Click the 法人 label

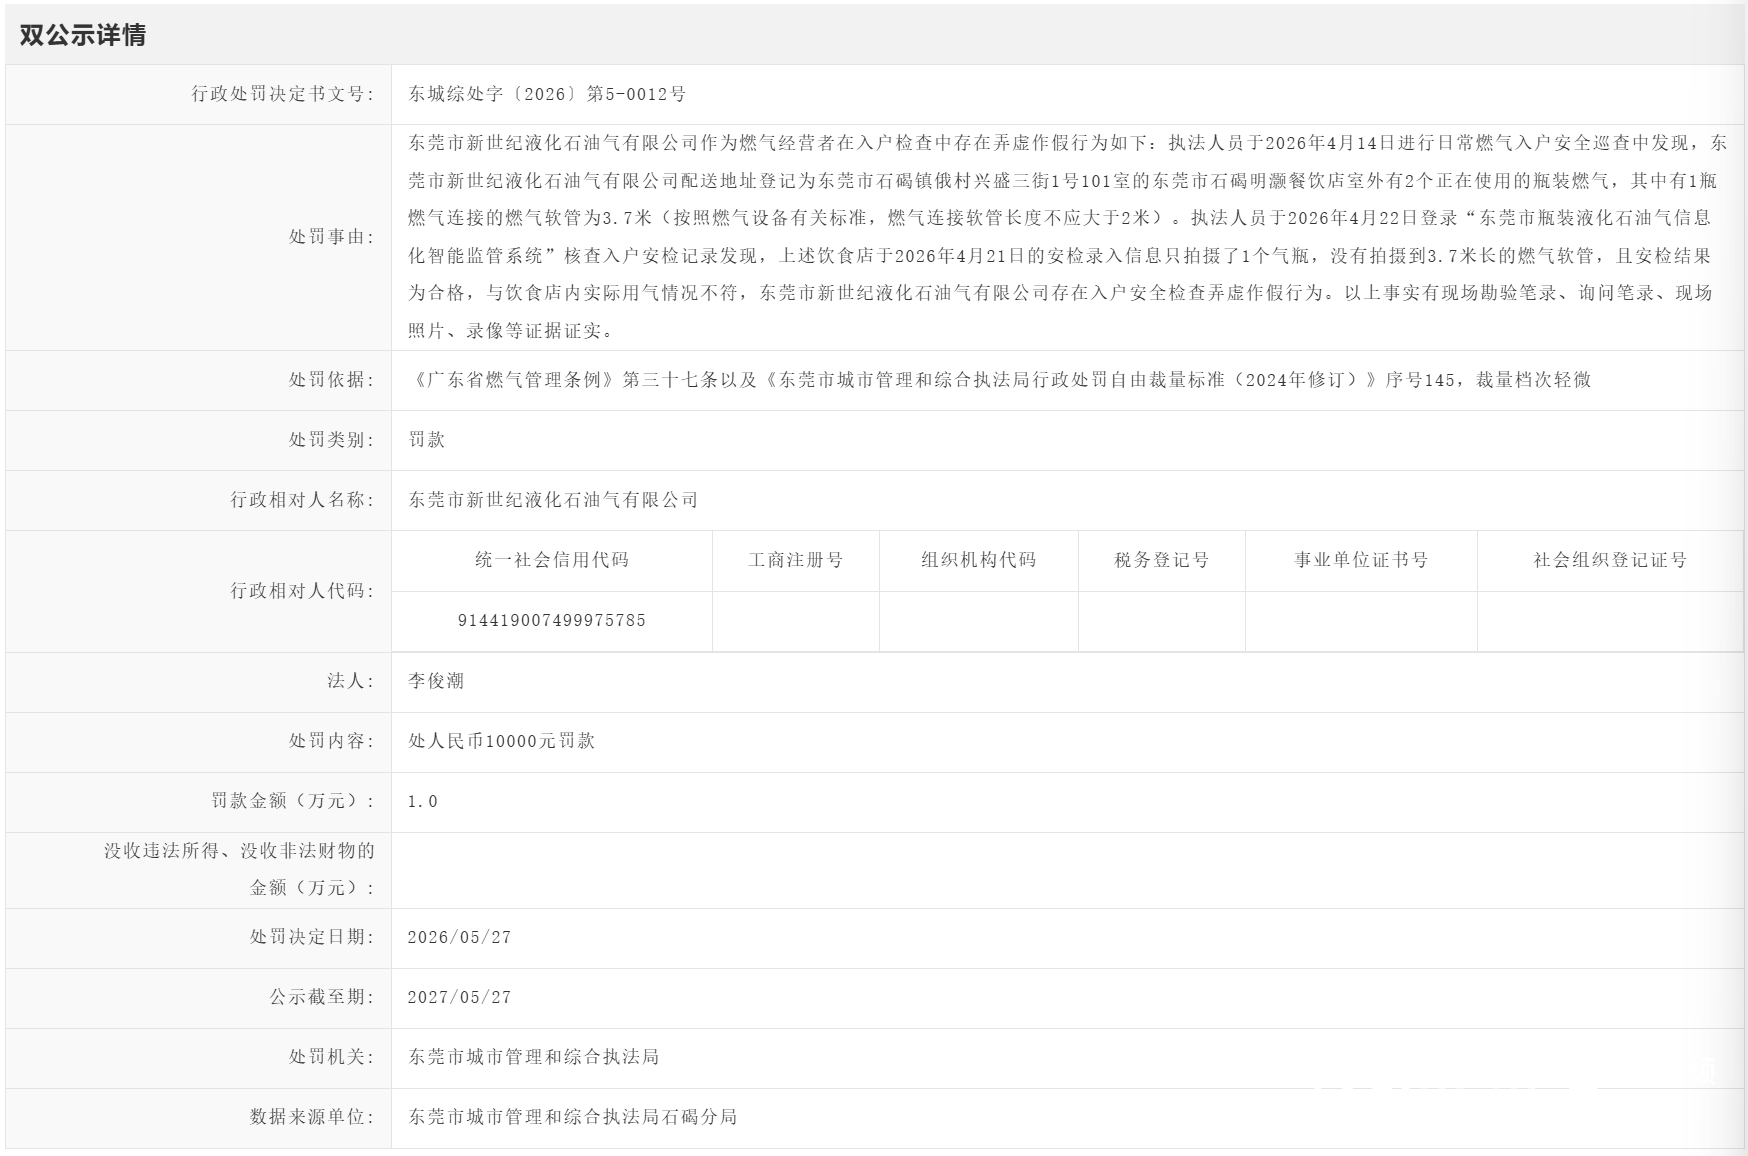tap(351, 681)
